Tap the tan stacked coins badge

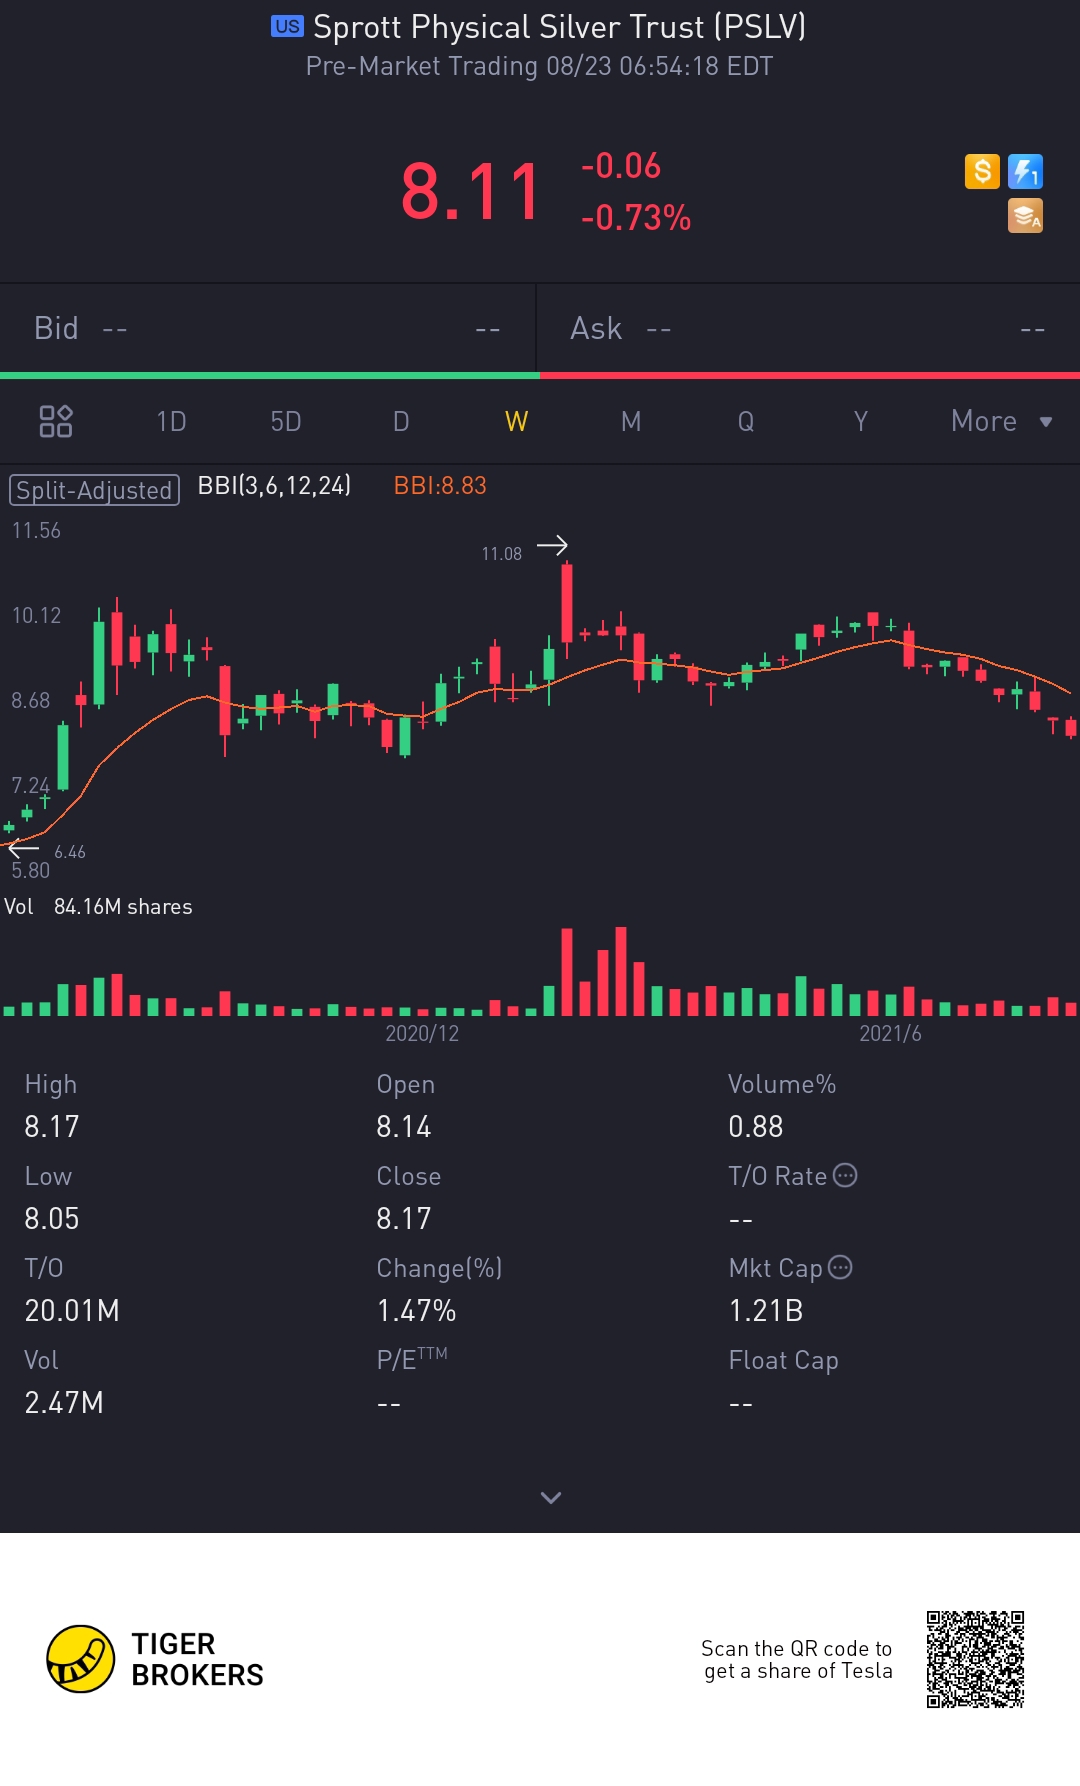[x=1025, y=215]
